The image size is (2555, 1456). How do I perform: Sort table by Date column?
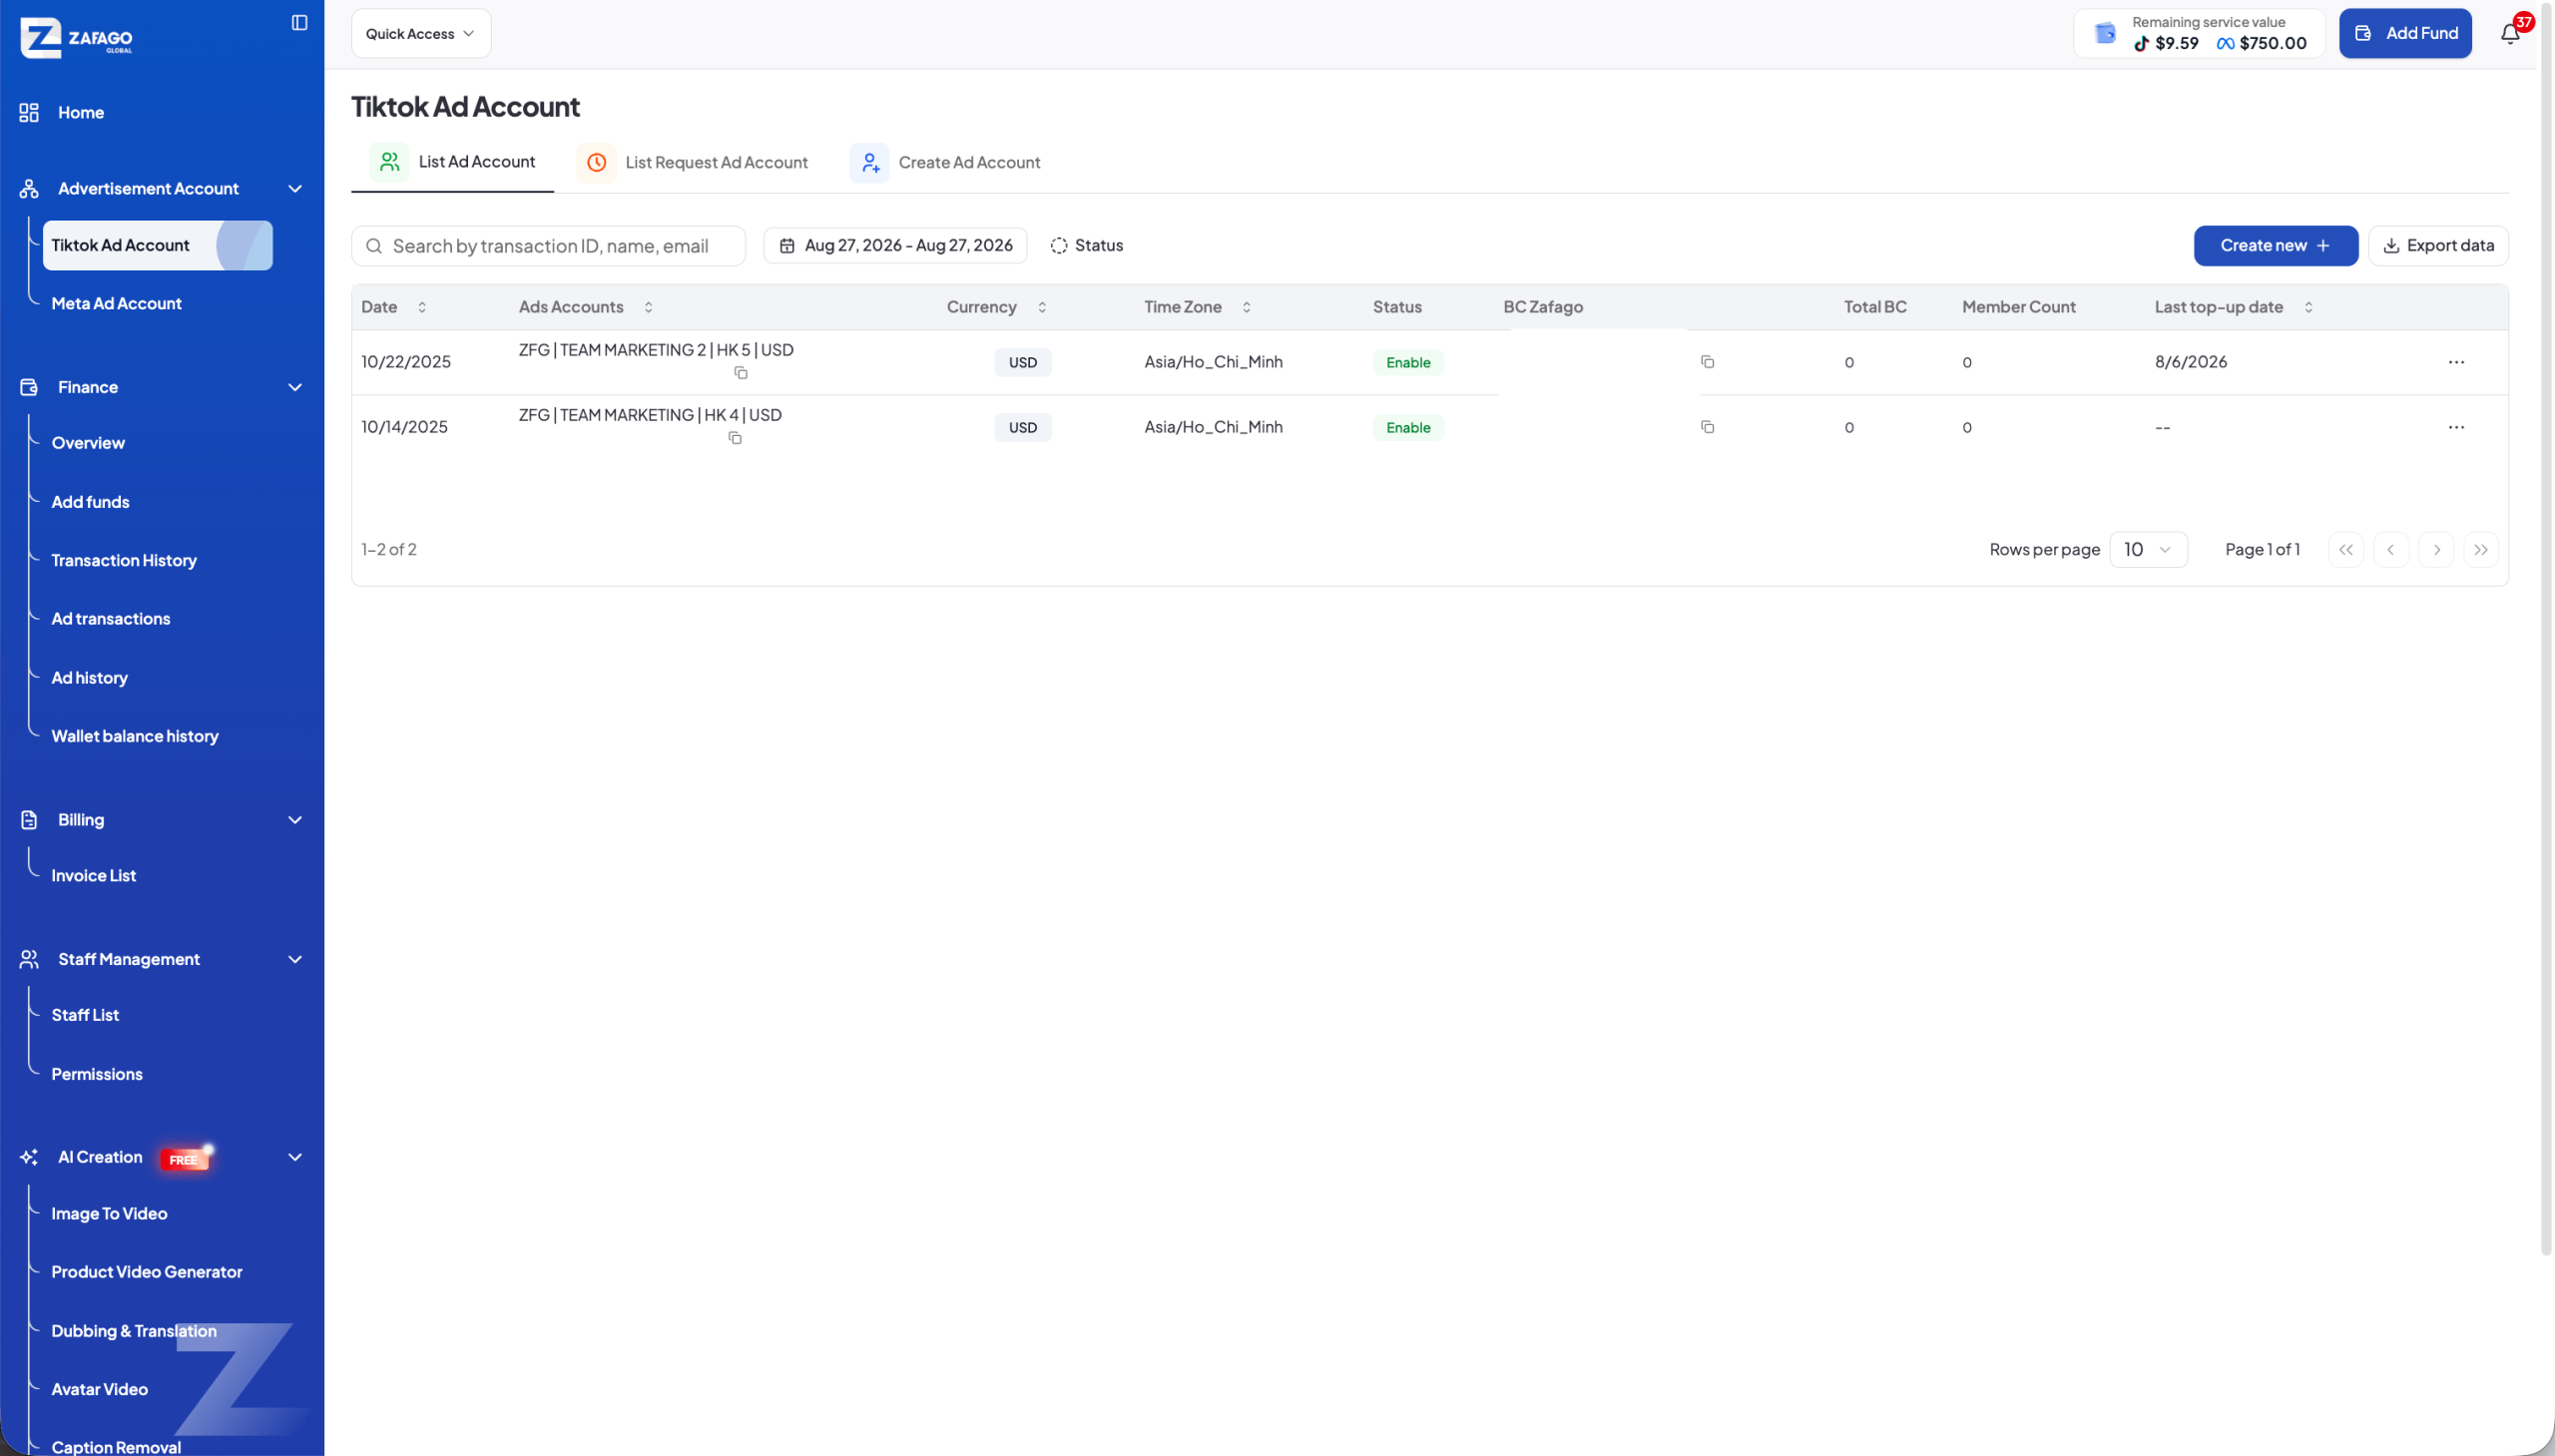(422, 307)
